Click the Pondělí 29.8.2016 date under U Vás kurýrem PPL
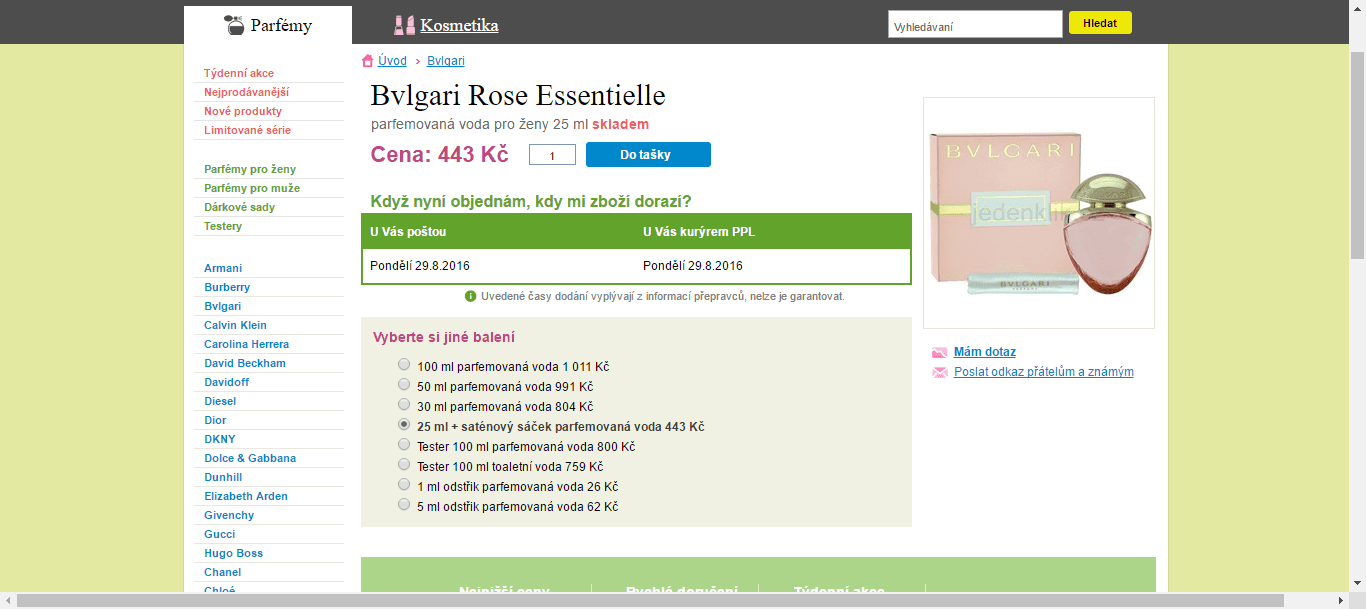Screen dimensions: 1366x609 (693, 266)
